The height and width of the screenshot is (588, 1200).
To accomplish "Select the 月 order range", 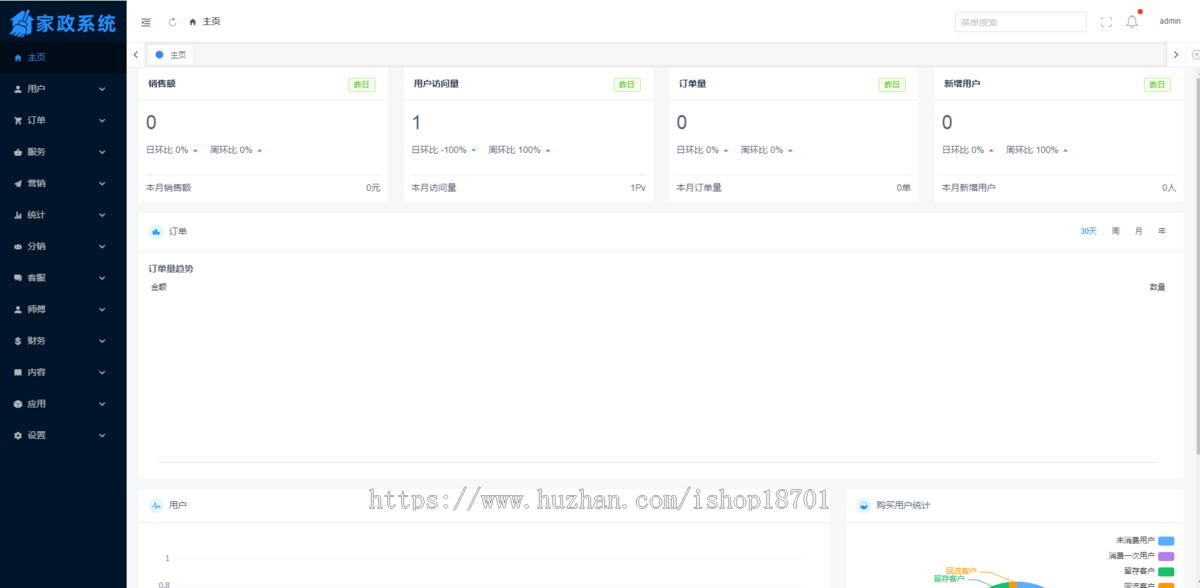I will click(1139, 231).
